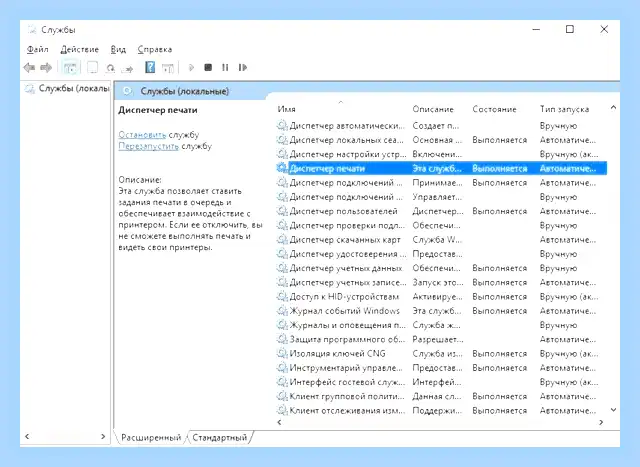
Task: Click gear icon of Диспетчер скачанных карт row
Action: point(282,239)
